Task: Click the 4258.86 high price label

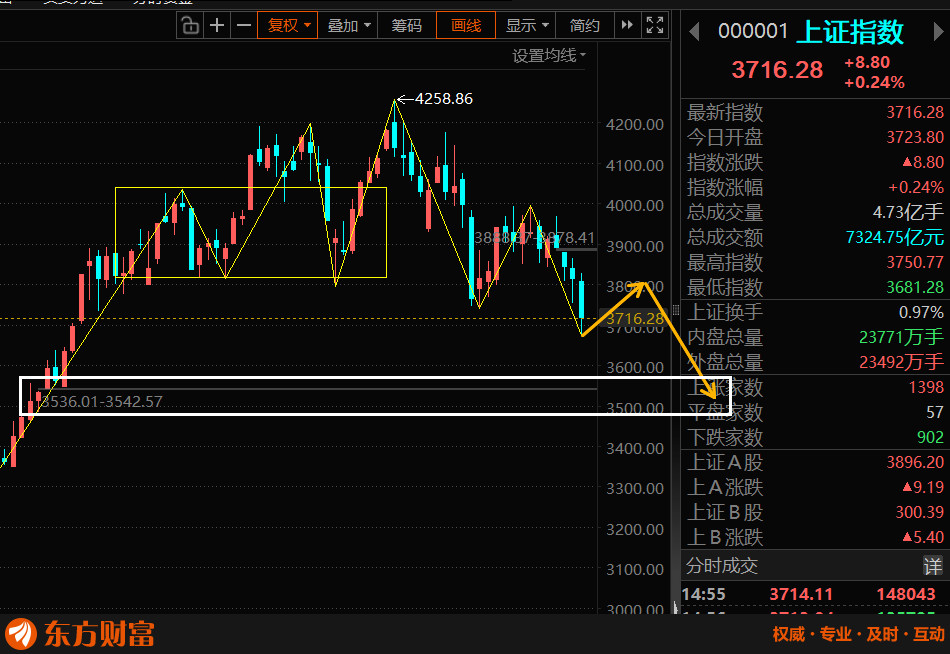Action: [443, 98]
